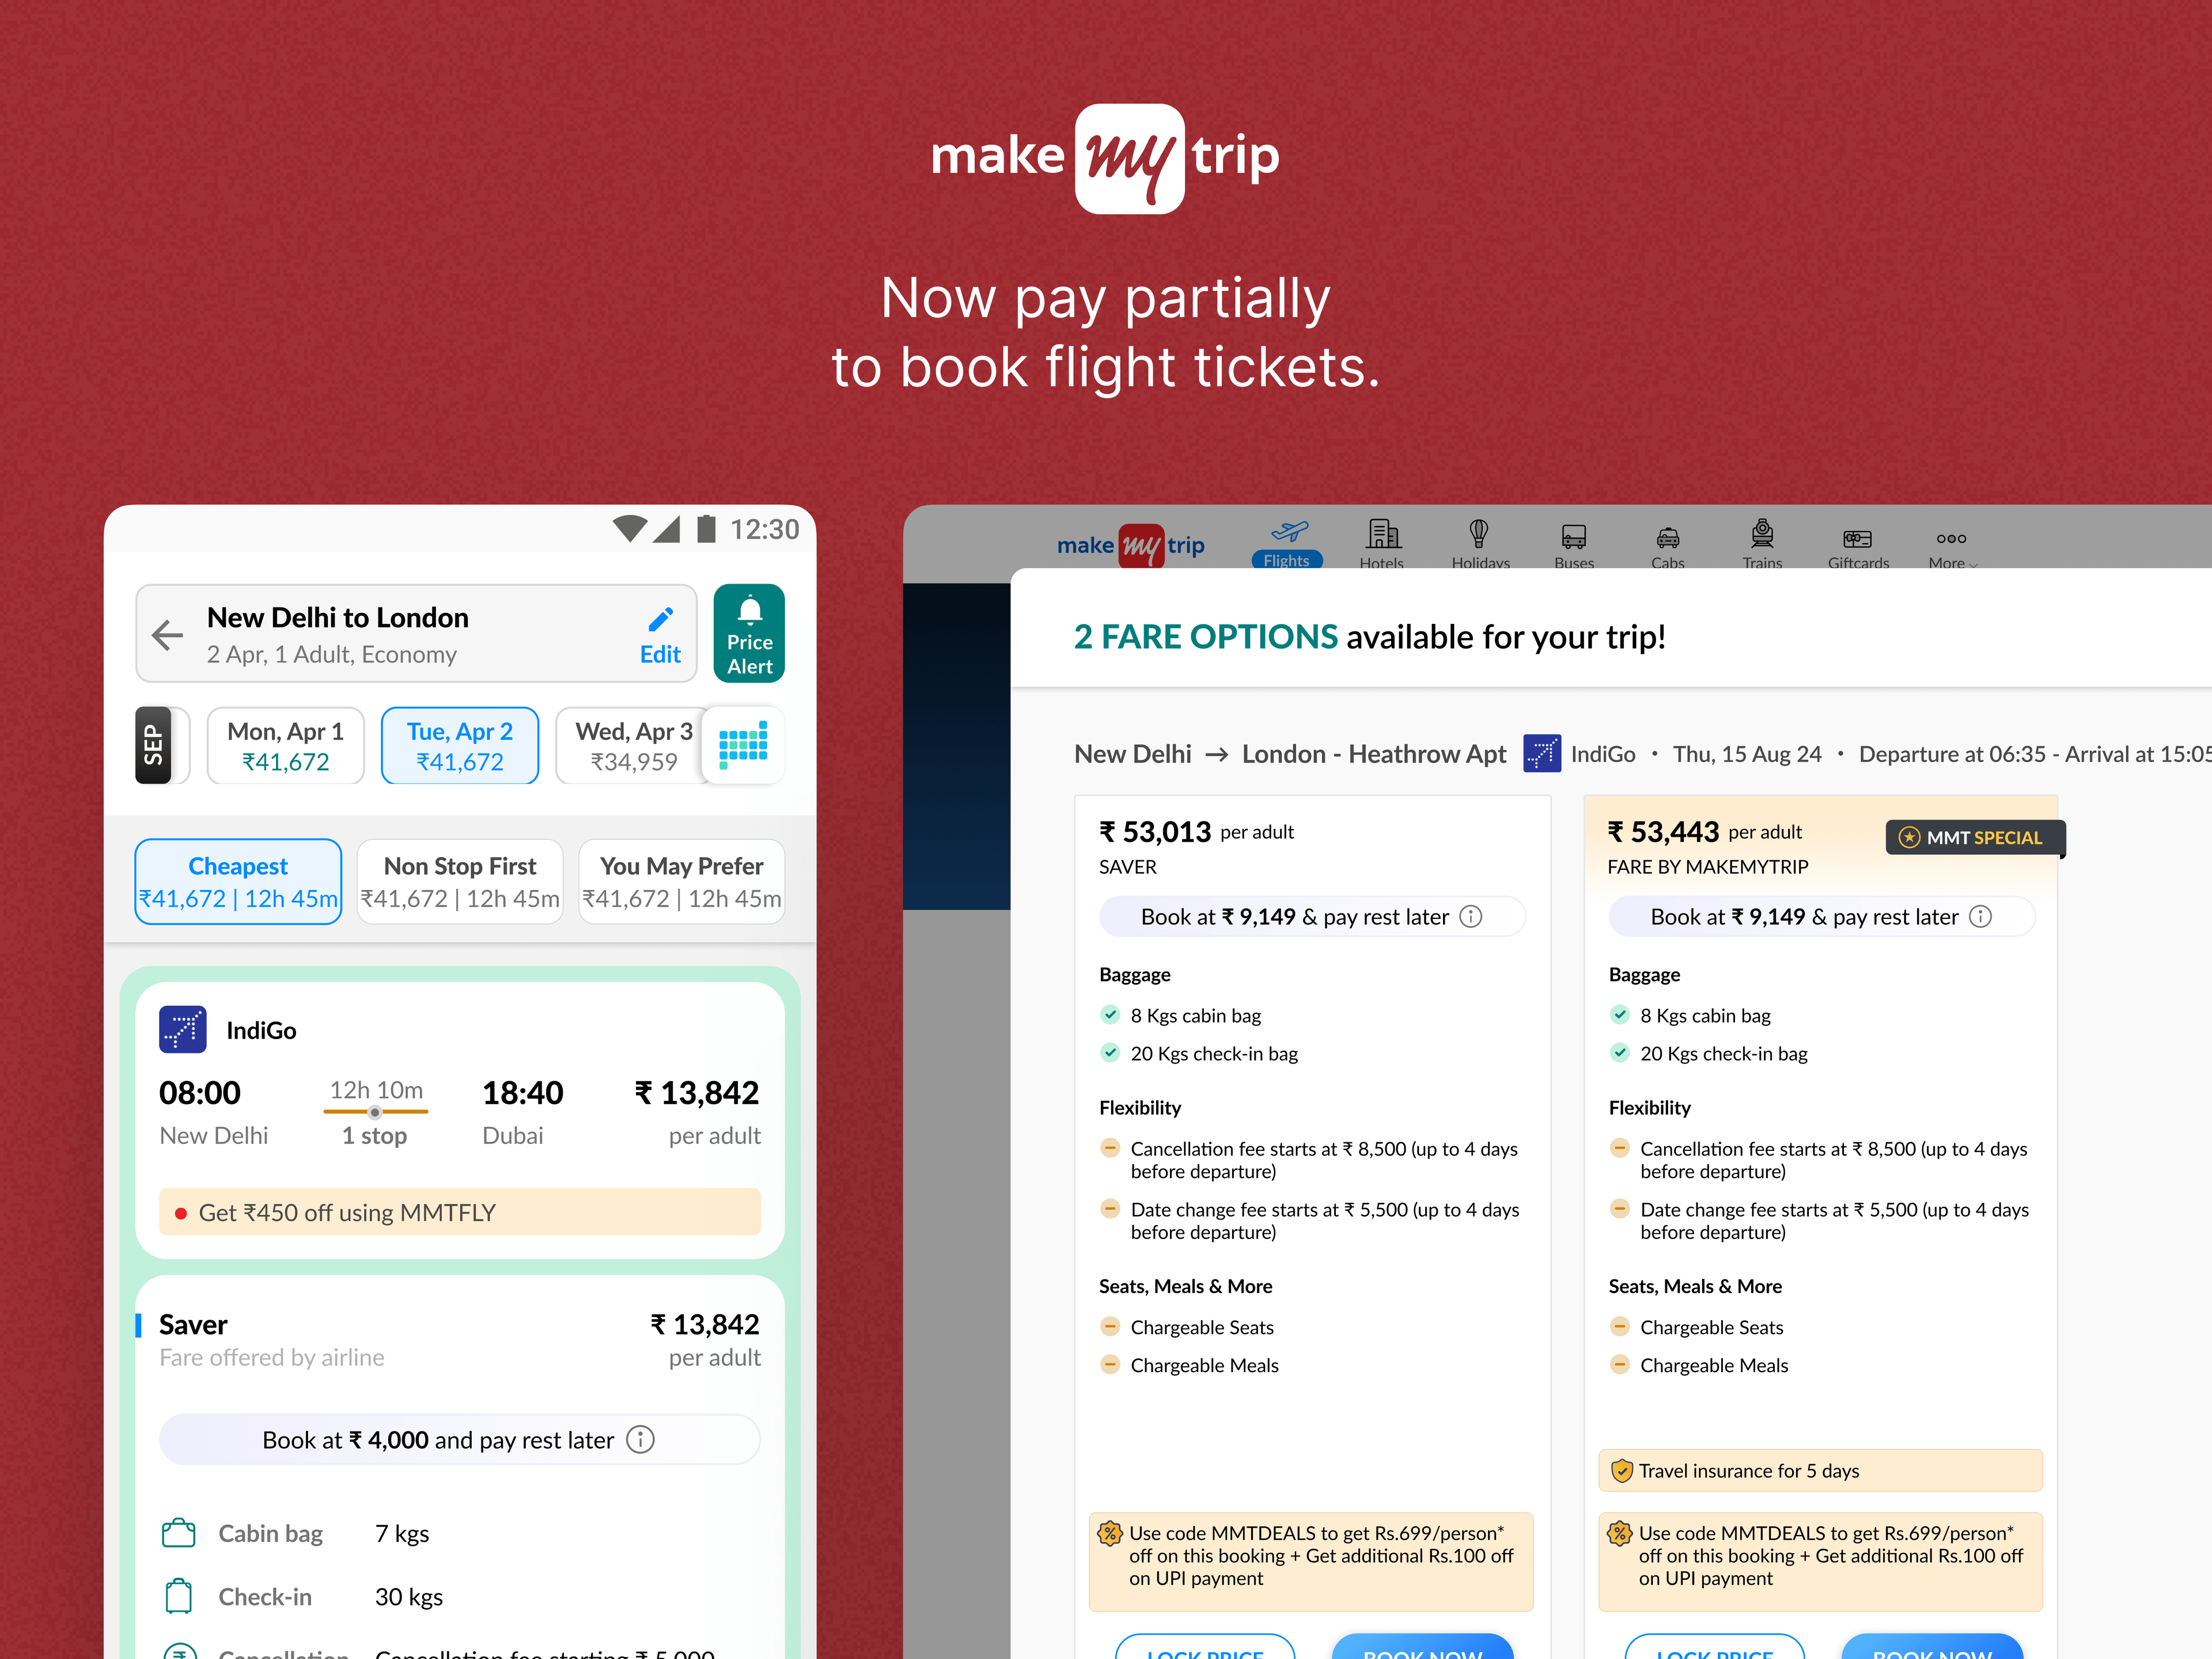Open Cabs icon in desktop nav
This screenshot has height=1659, width=2212.
(1668, 538)
